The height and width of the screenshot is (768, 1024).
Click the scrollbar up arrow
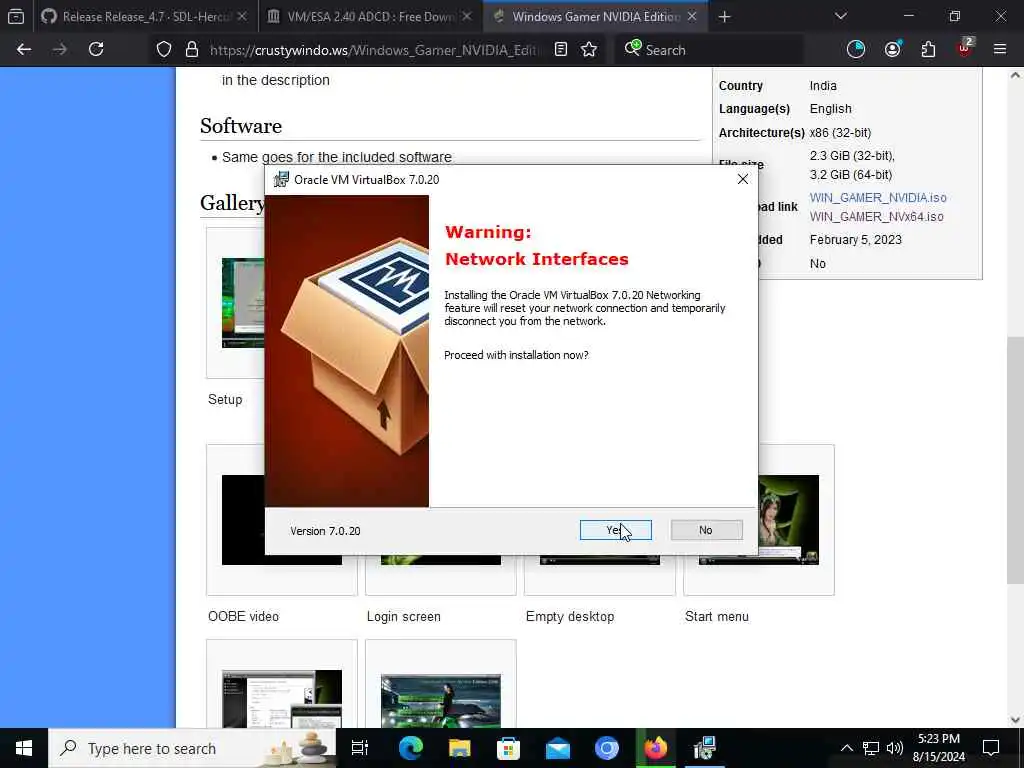point(1016,76)
